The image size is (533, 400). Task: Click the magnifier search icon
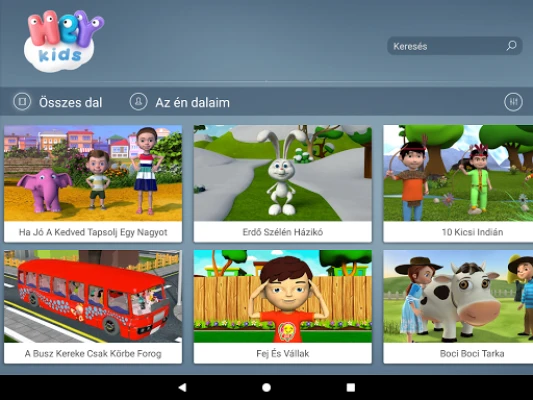(x=511, y=46)
